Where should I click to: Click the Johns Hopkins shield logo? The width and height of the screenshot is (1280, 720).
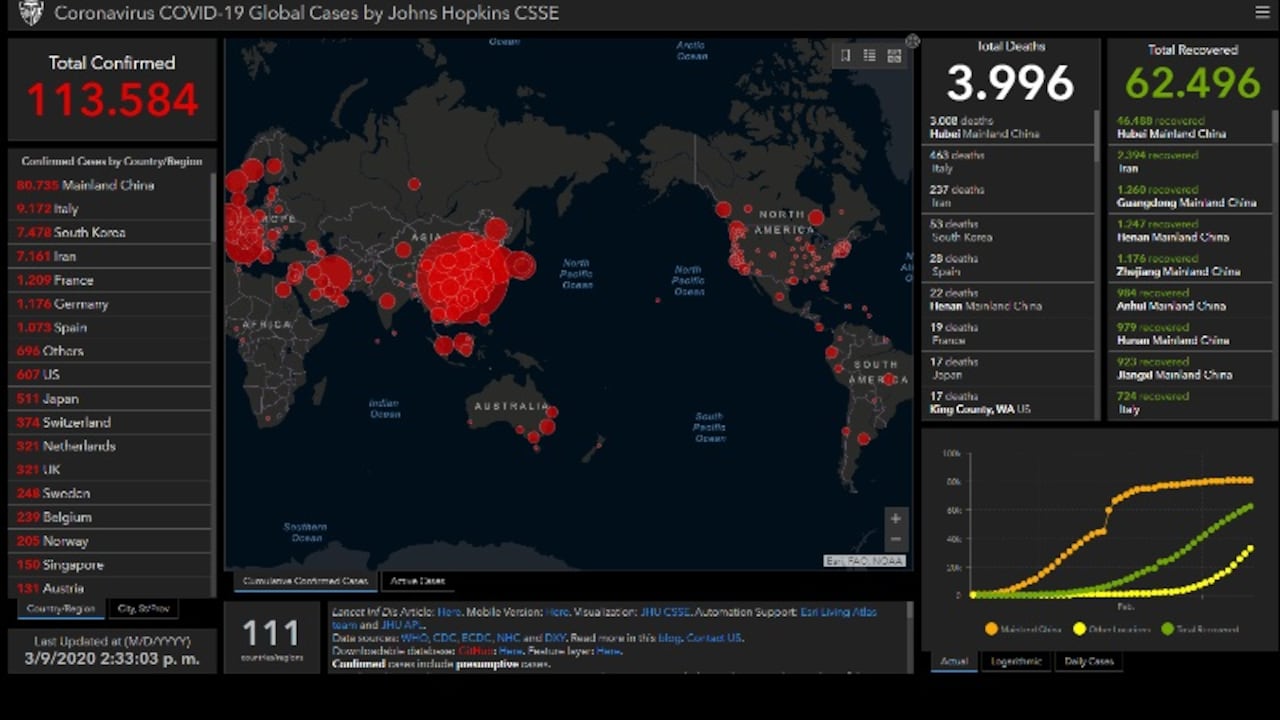[x=31, y=13]
